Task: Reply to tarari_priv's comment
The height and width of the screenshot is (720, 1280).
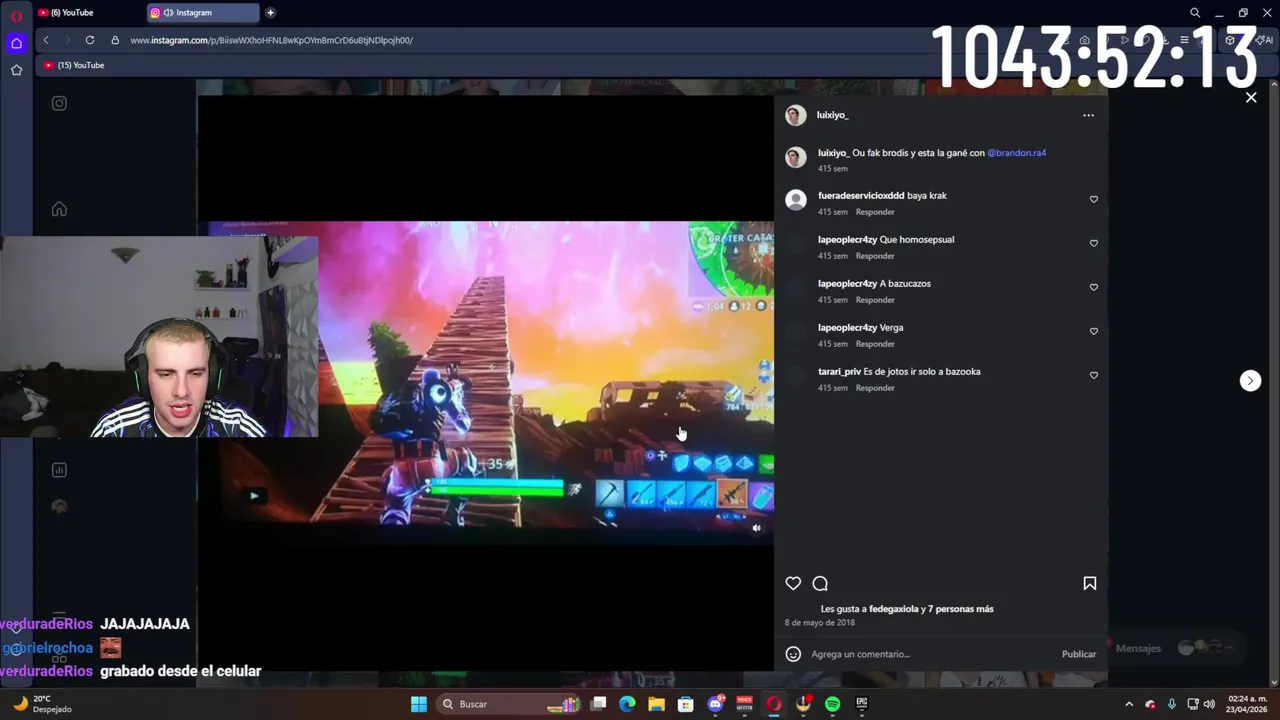Action: pyautogui.click(x=875, y=388)
